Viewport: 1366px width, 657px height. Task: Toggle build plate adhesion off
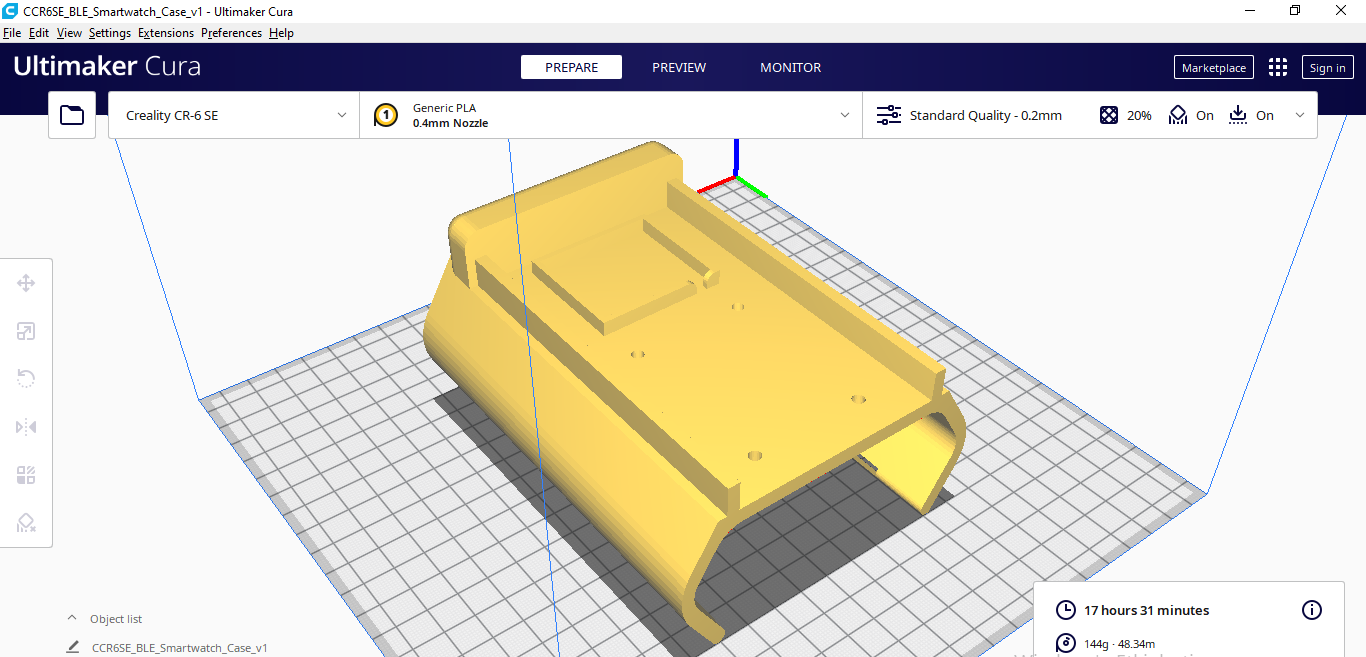coord(1251,115)
